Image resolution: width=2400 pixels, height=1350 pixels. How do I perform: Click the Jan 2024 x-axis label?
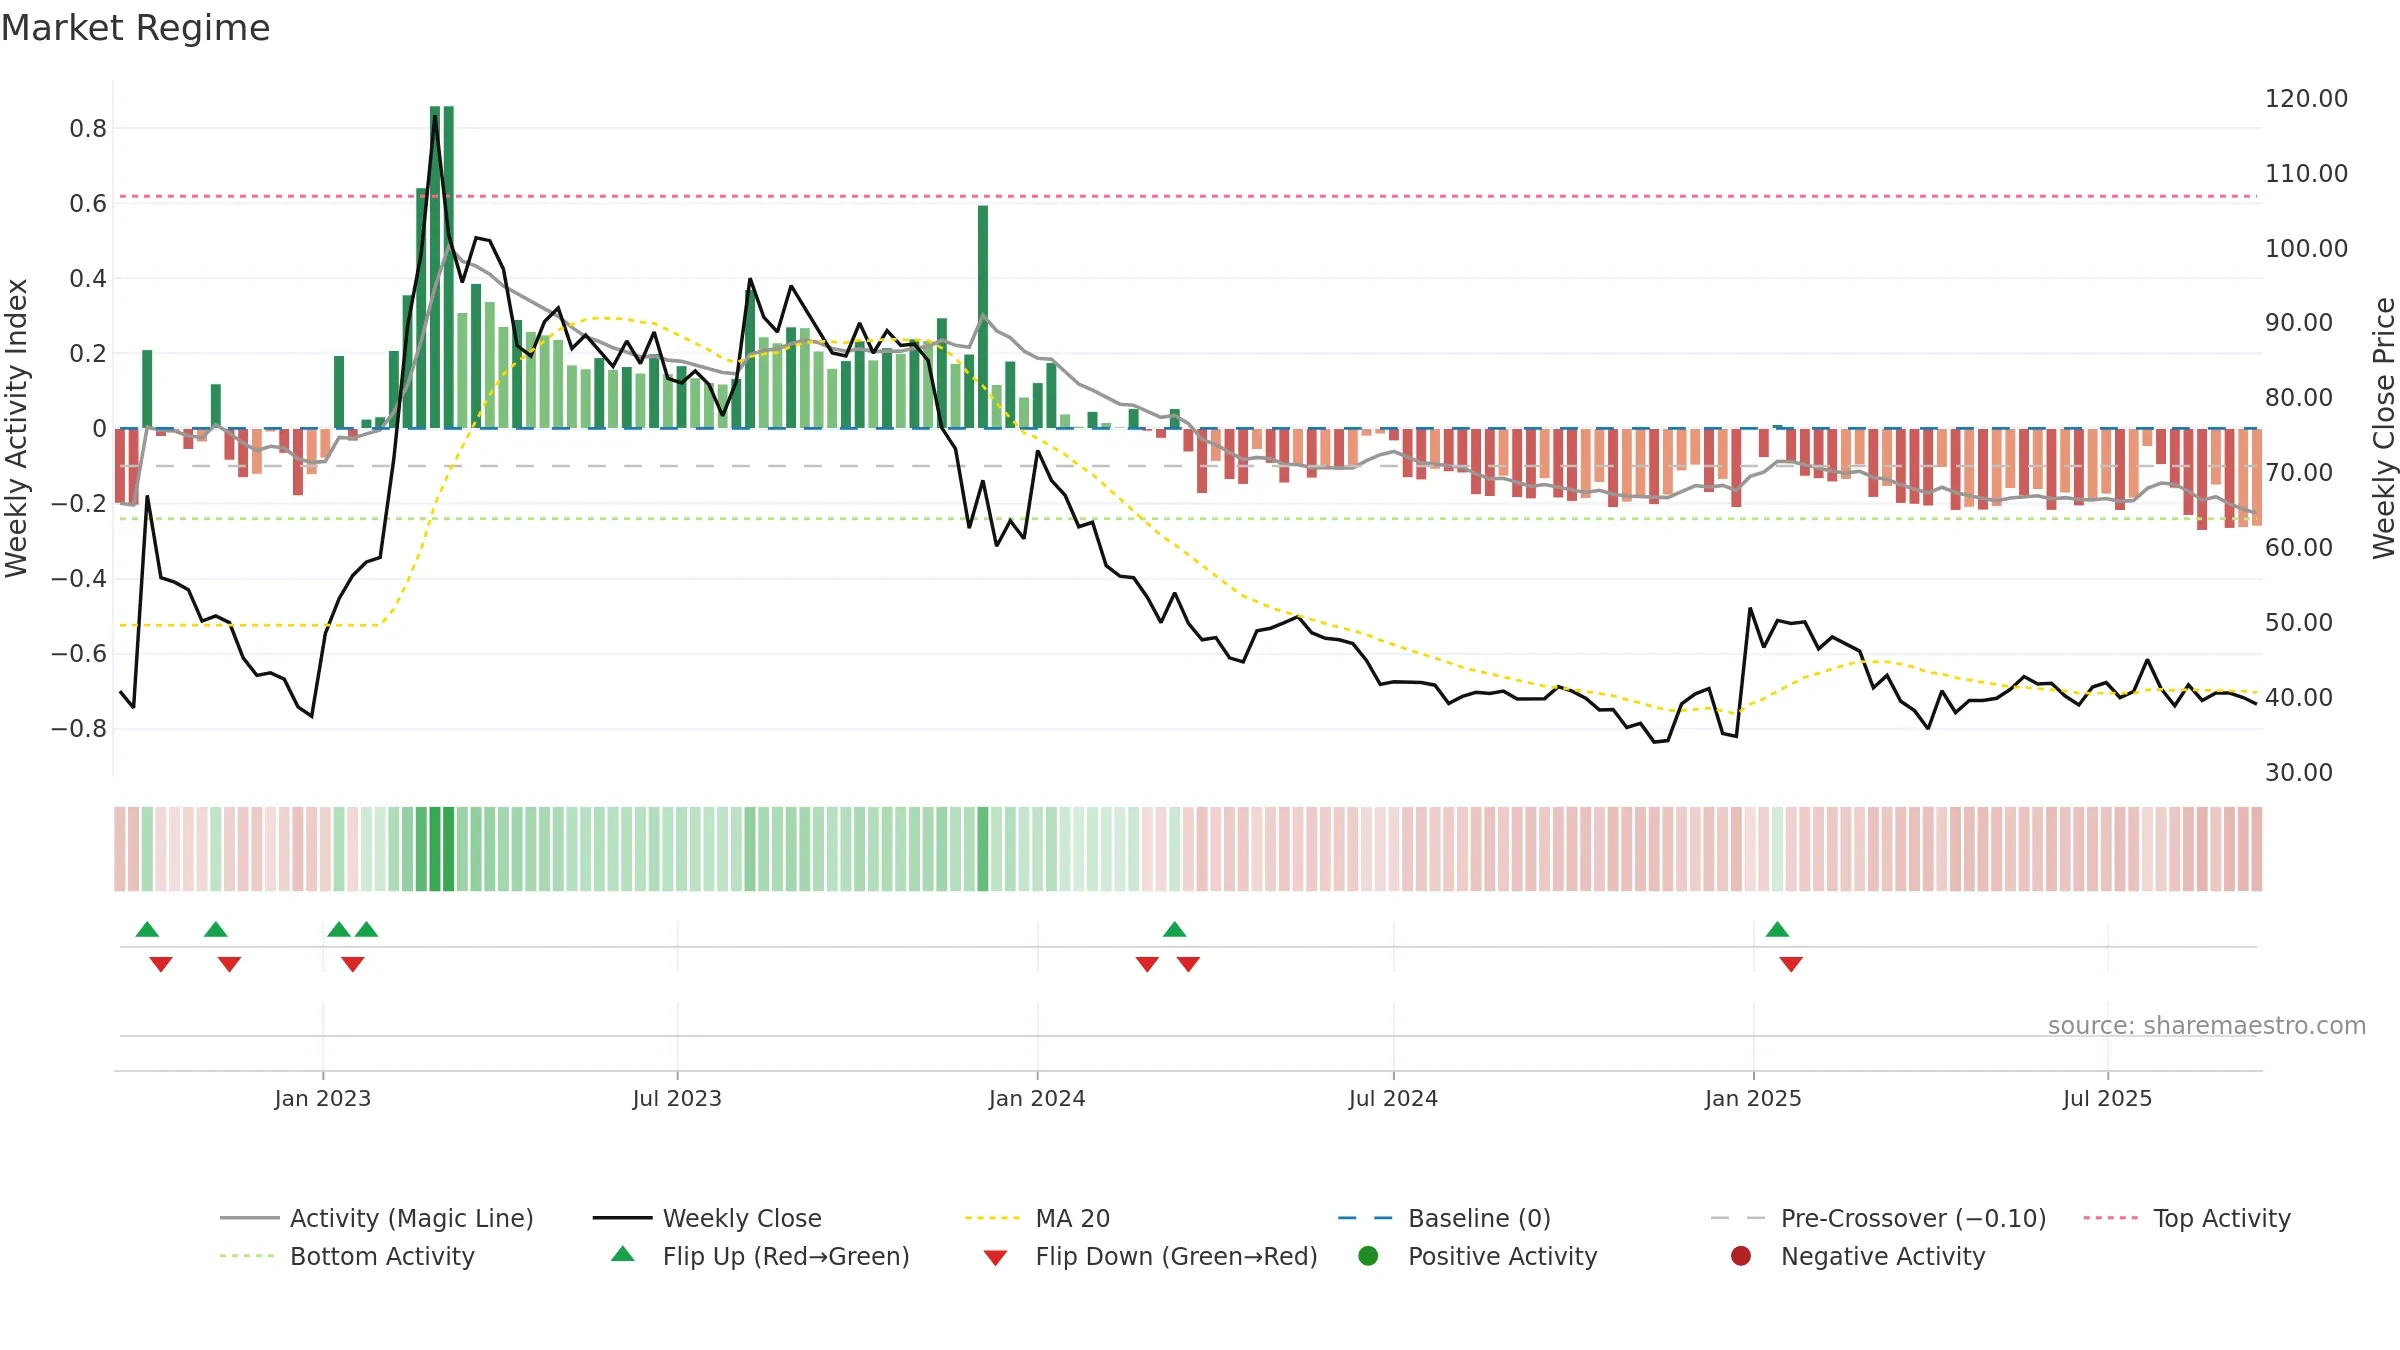click(1037, 1098)
